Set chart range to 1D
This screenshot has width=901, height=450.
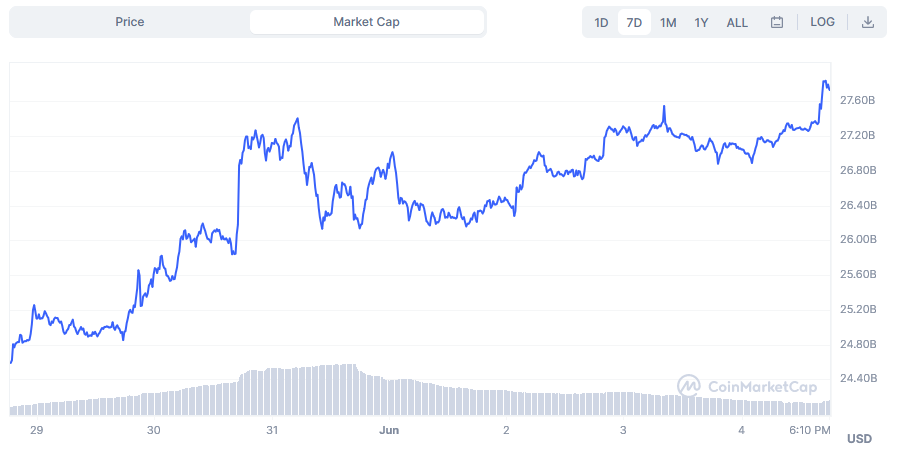coord(601,22)
